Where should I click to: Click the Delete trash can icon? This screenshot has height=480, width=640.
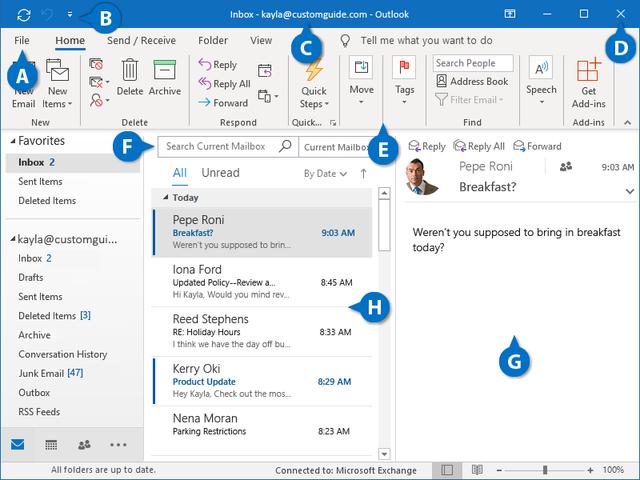tap(130, 70)
